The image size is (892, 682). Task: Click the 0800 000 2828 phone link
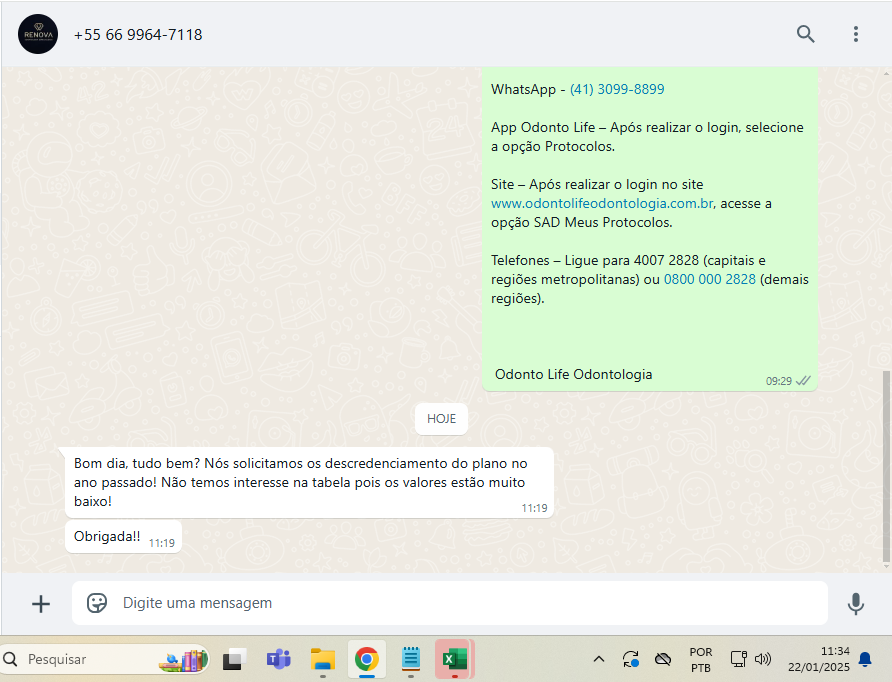click(709, 279)
